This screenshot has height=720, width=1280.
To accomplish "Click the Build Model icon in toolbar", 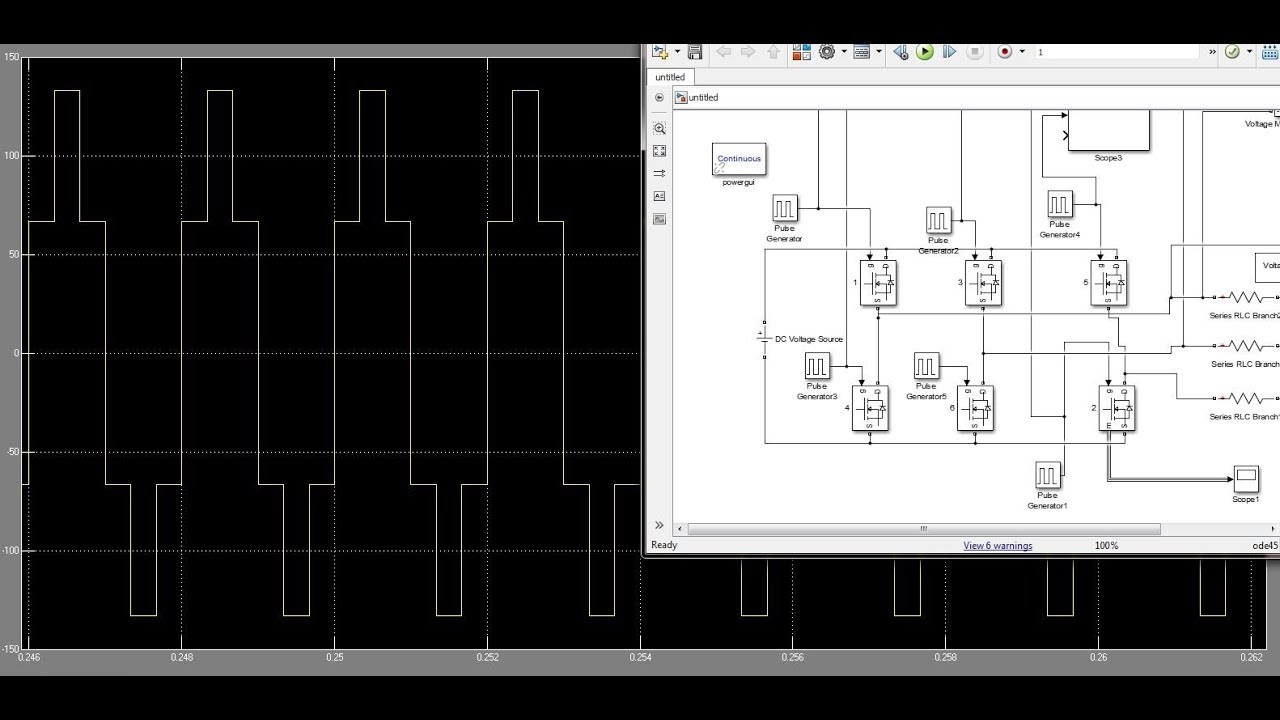I will tap(1271, 52).
